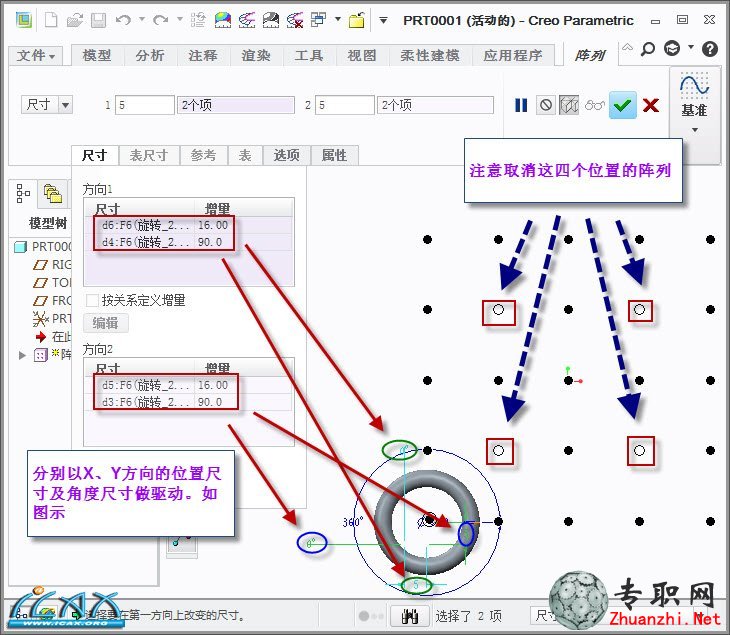Image resolution: width=730 pixels, height=635 pixels.
Task: Click the windows switch icon
Action: point(318,20)
